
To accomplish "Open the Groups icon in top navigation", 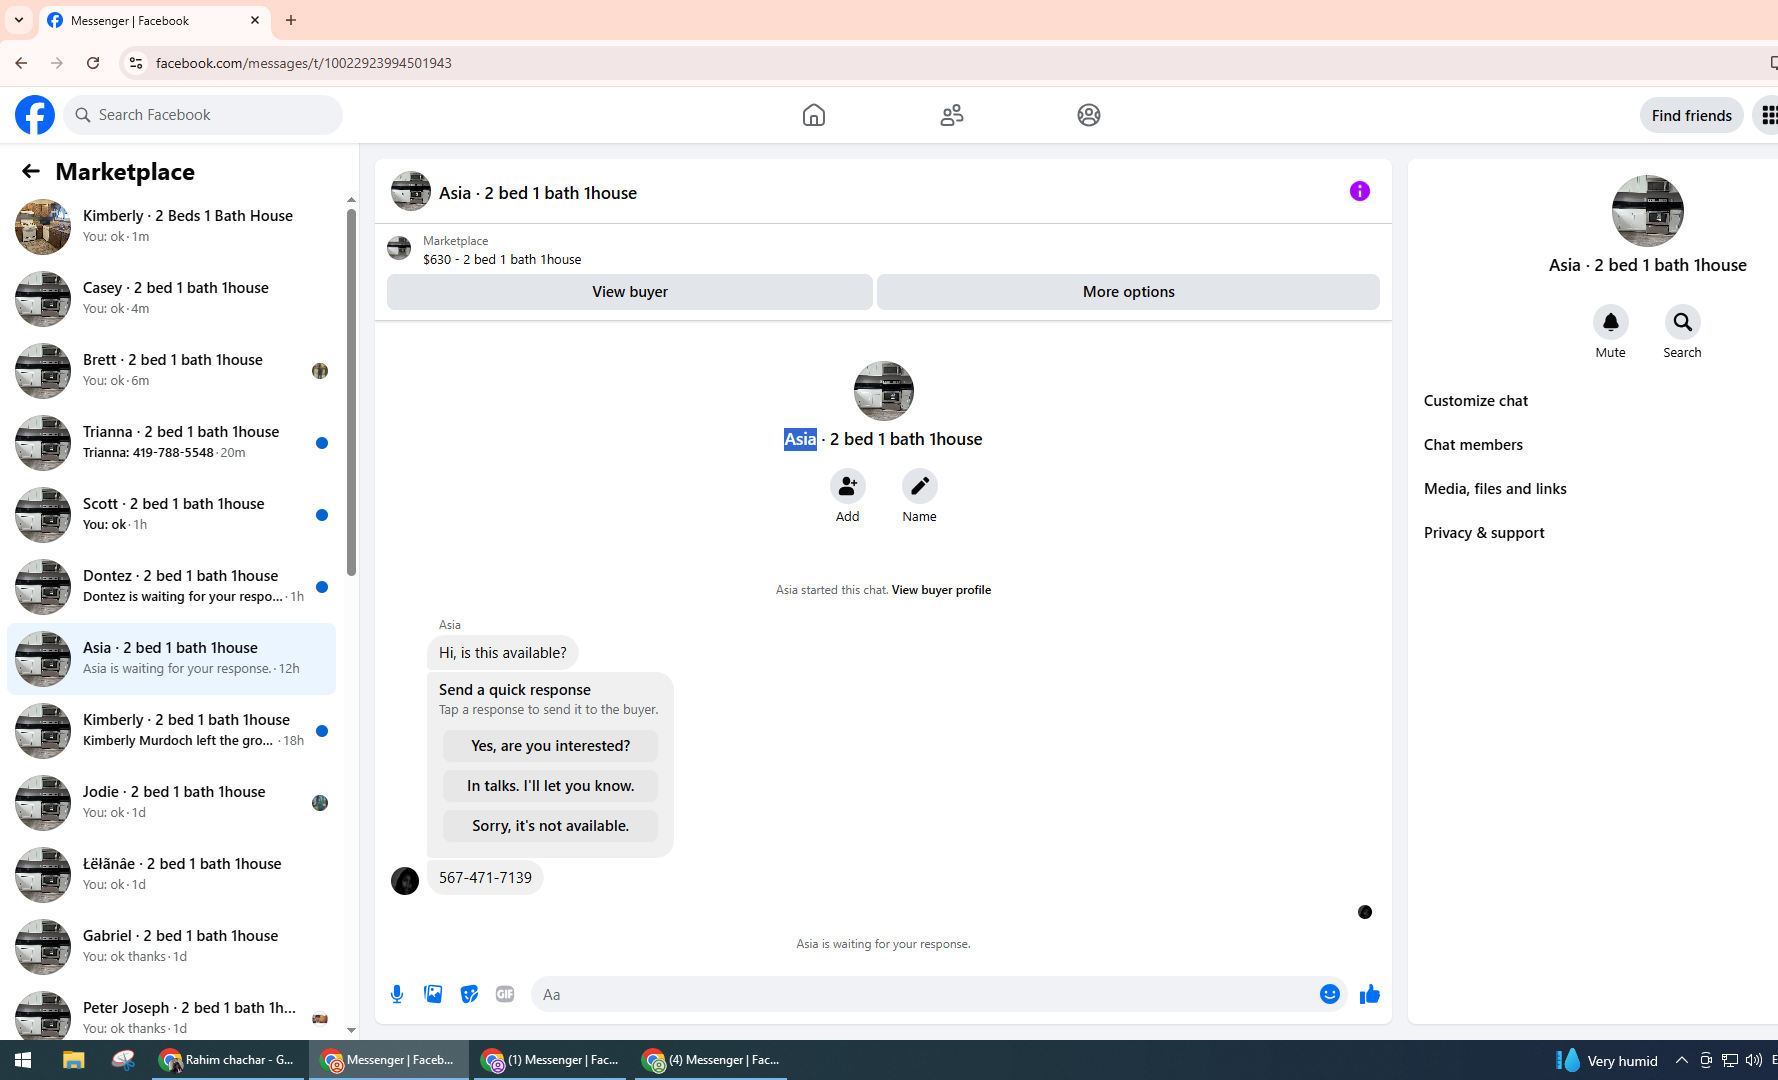I will [1089, 115].
